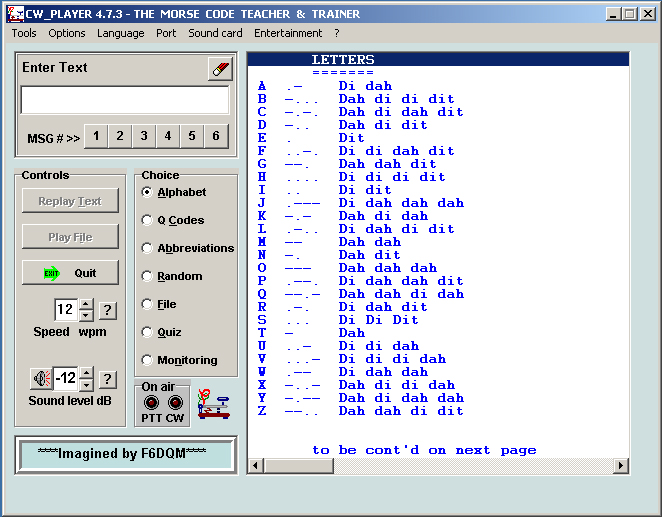
Task: Click the Enter Text input field
Action: tap(125, 101)
